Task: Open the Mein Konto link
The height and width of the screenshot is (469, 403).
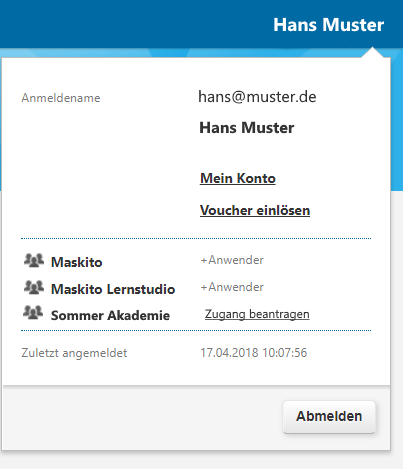Action: pyautogui.click(x=238, y=178)
